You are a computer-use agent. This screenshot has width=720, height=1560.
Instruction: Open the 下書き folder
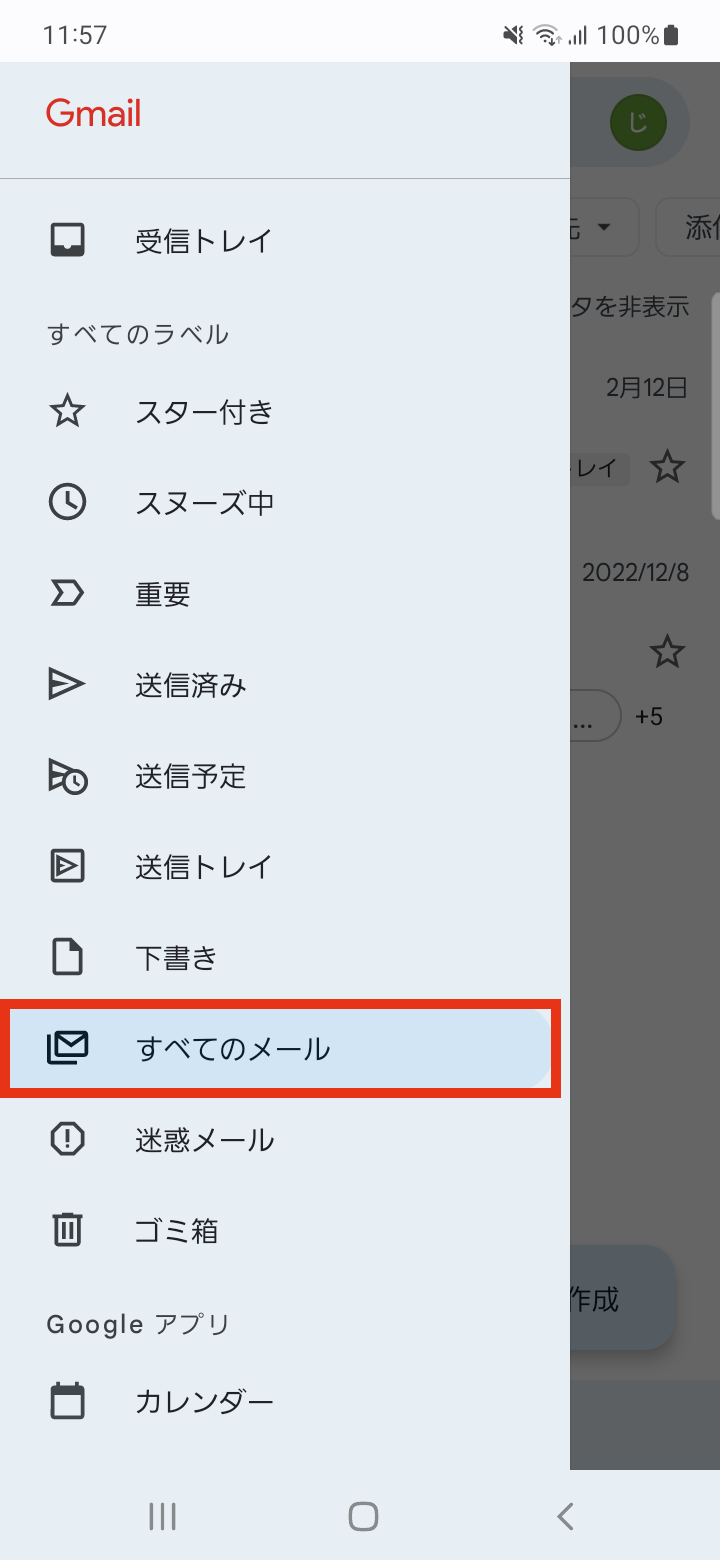pyautogui.click(x=285, y=957)
